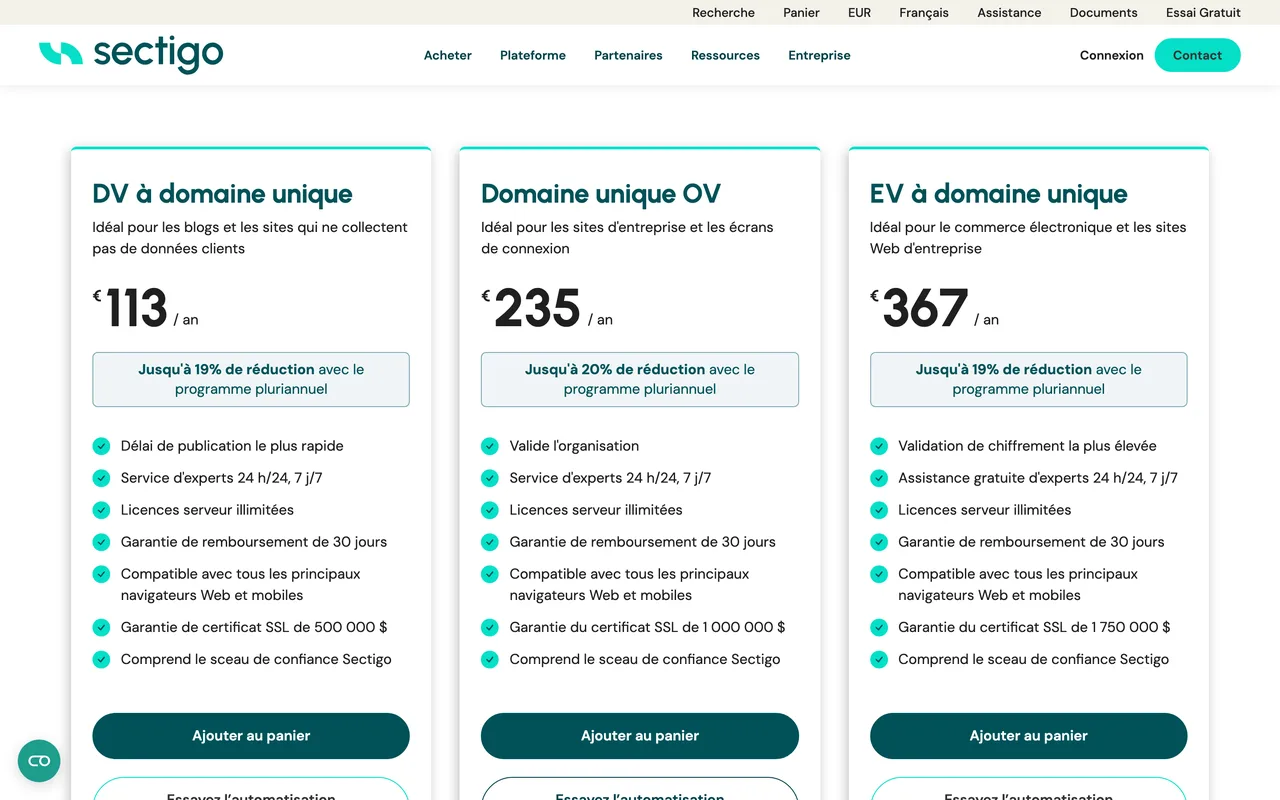Add DV à domaine unique to cart
This screenshot has height=800, width=1280.
click(x=251, y=736)
